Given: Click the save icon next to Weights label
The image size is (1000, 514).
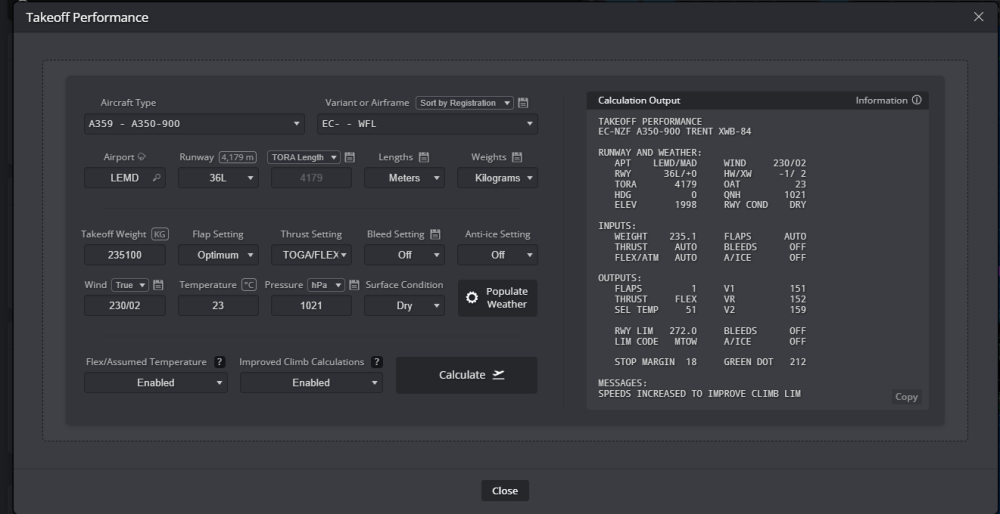Looking at the screenshot, I should point(517,157).
